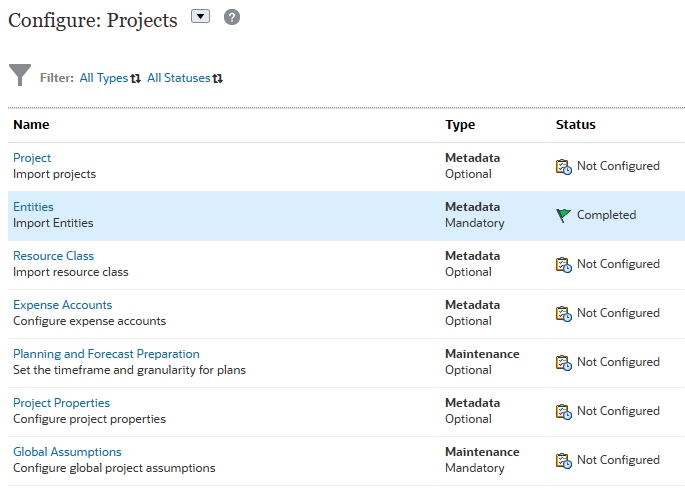Click the Planning and Forecast Preparation status icon
This screenshot has height=489, width=685.
point(564,362)
